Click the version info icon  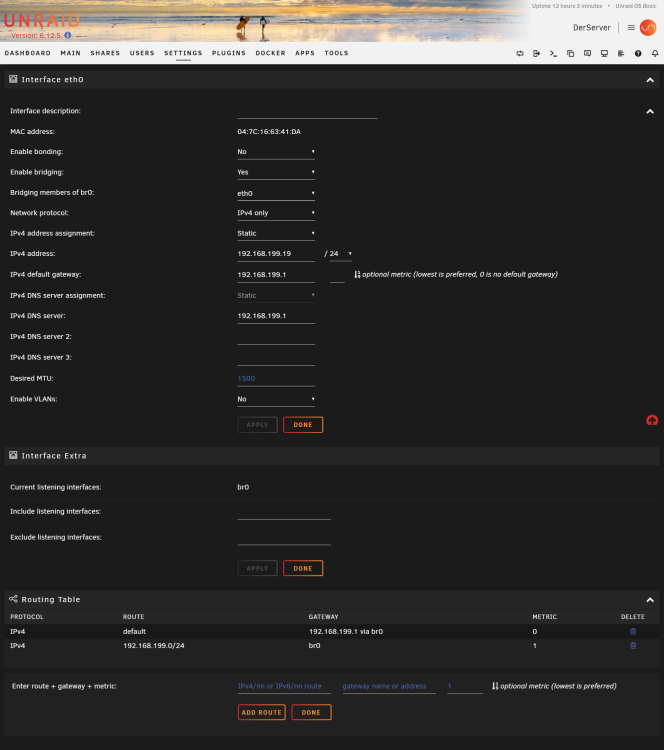[x=67, y=35]
